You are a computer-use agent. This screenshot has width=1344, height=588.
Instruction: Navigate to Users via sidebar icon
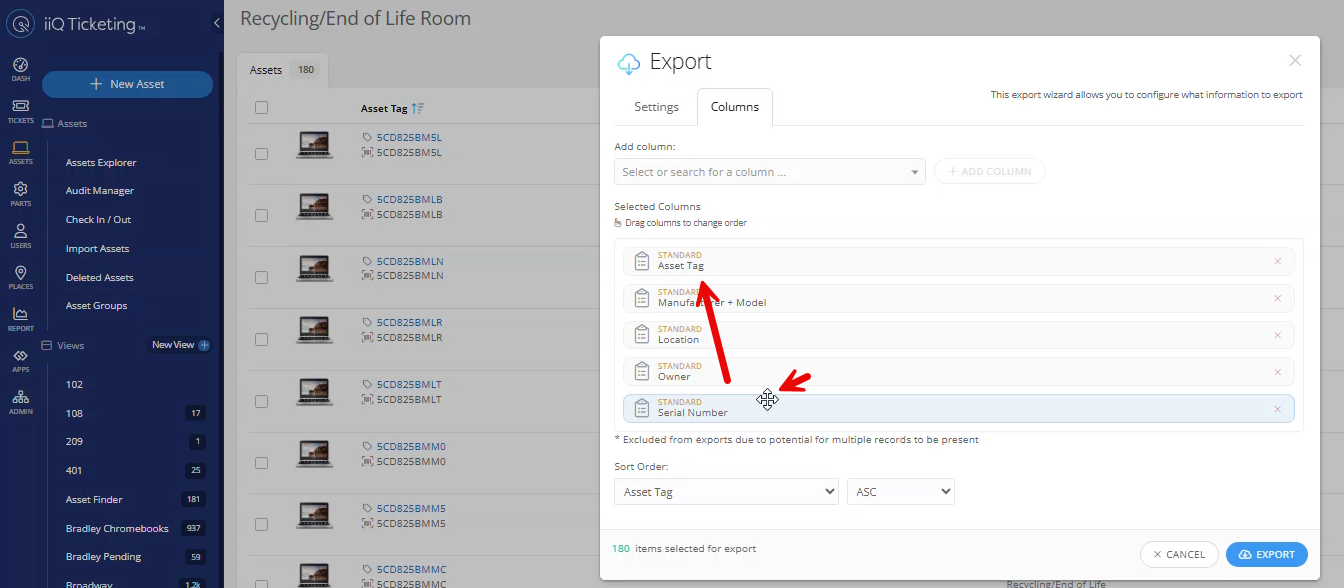click(20, 233)
